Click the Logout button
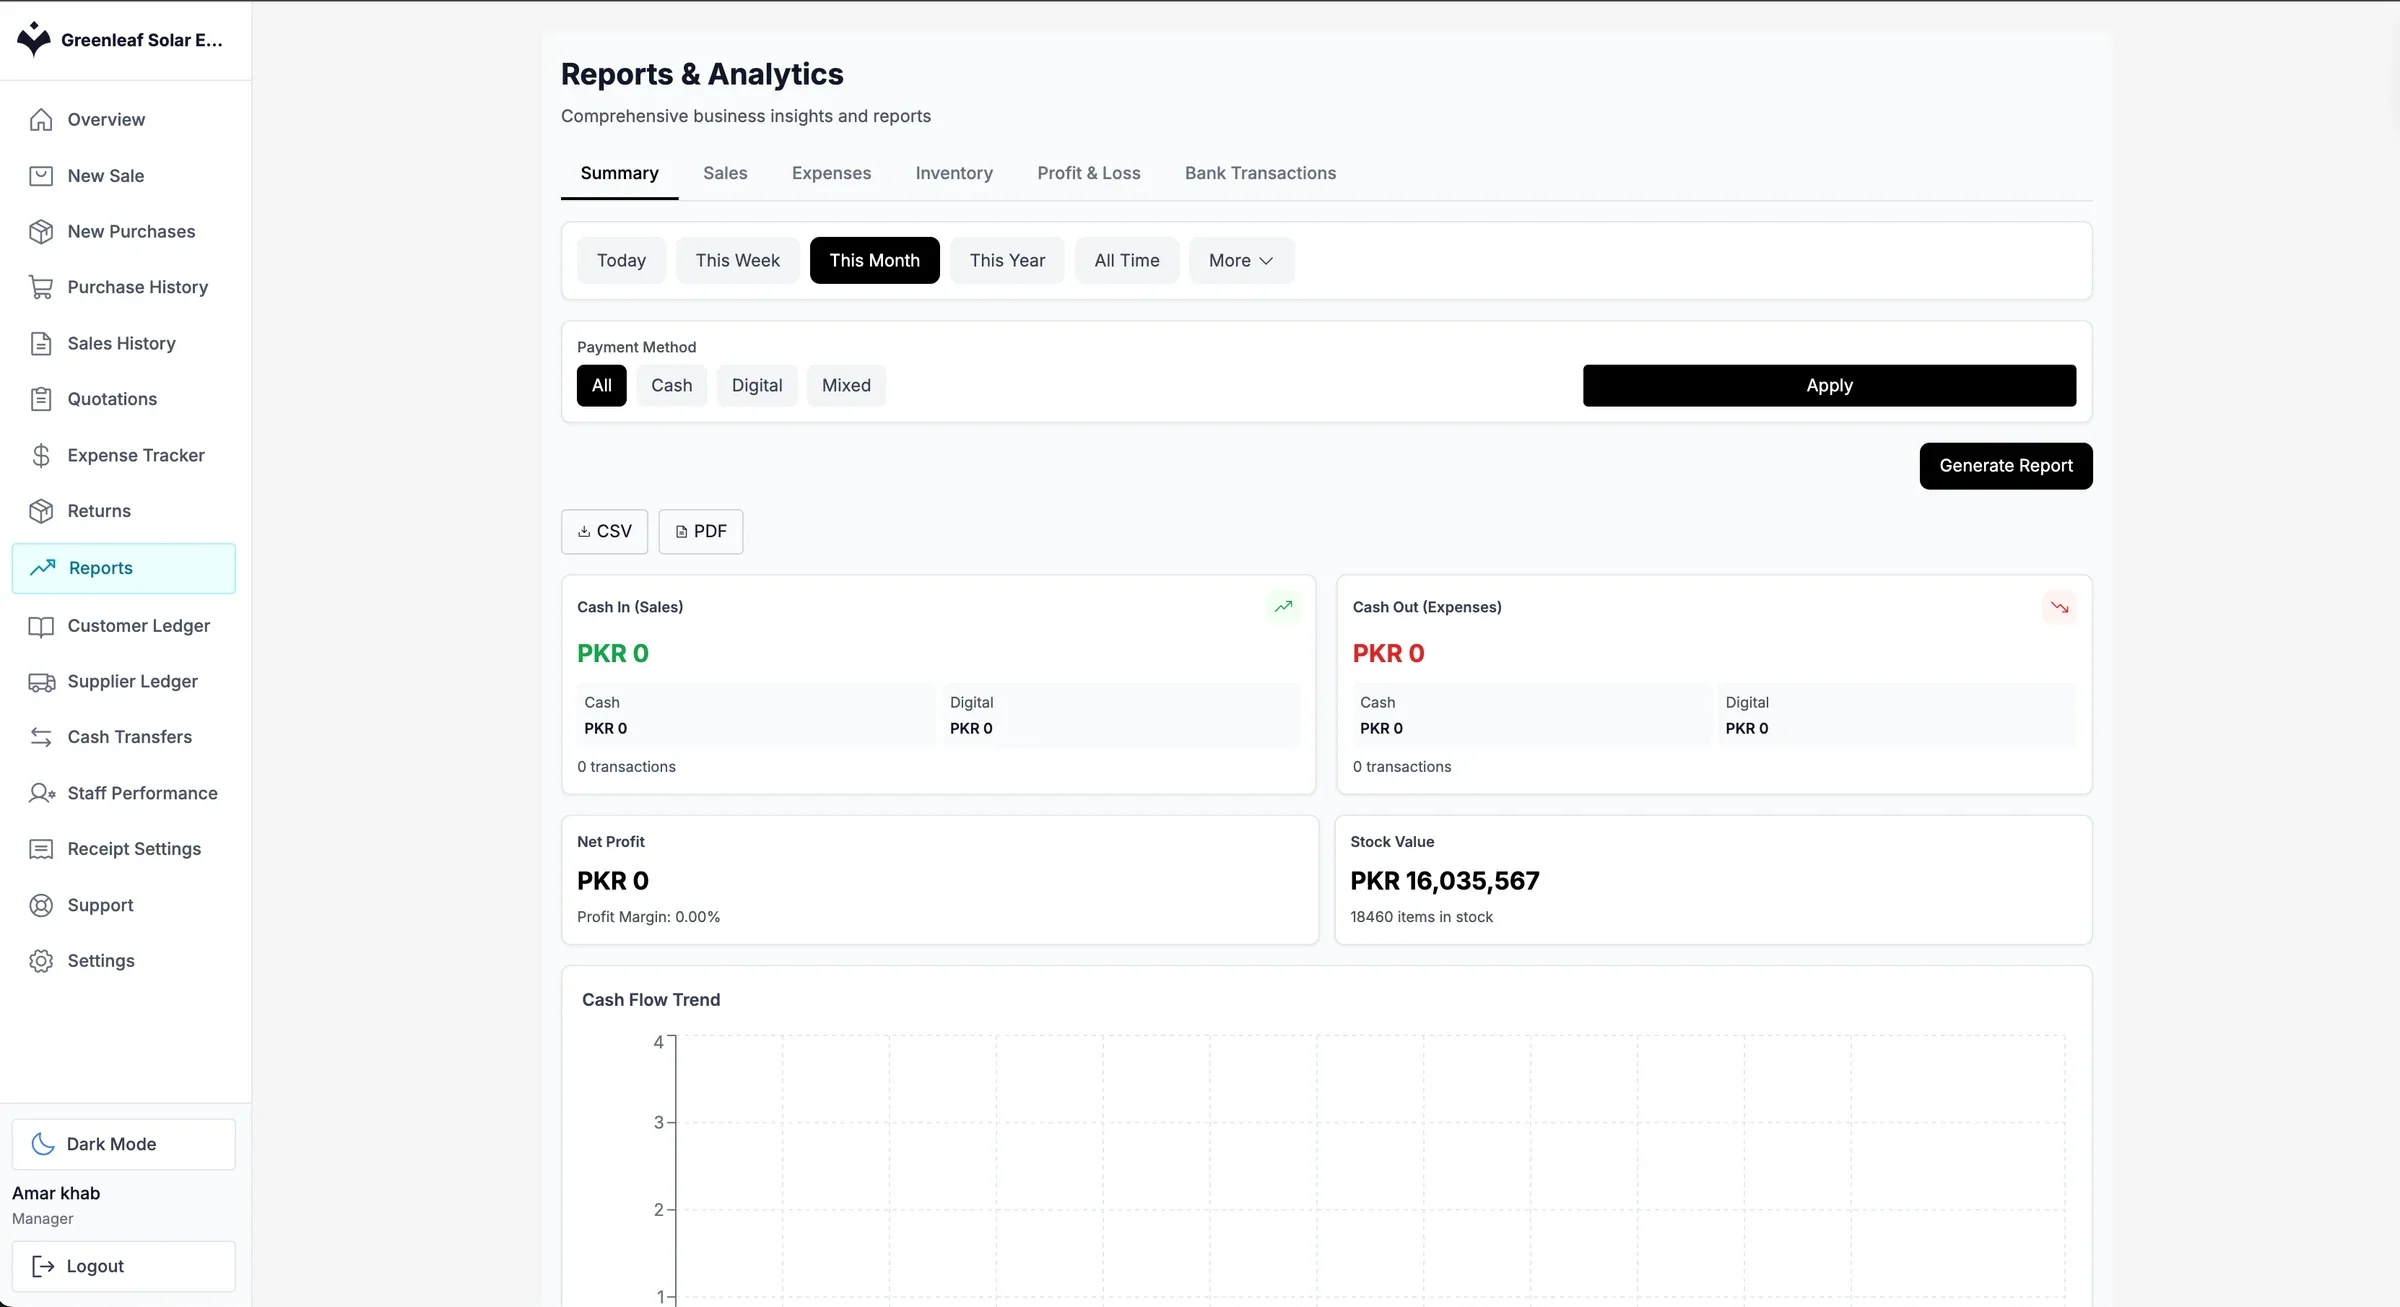Image resolution: width=2400 pixels, height=1307 pixels. click(x=124, y=1266)
